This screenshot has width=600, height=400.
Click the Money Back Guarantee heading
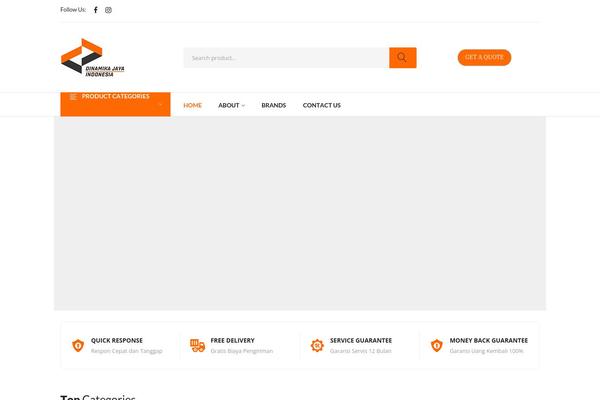(x=489, y=340)
